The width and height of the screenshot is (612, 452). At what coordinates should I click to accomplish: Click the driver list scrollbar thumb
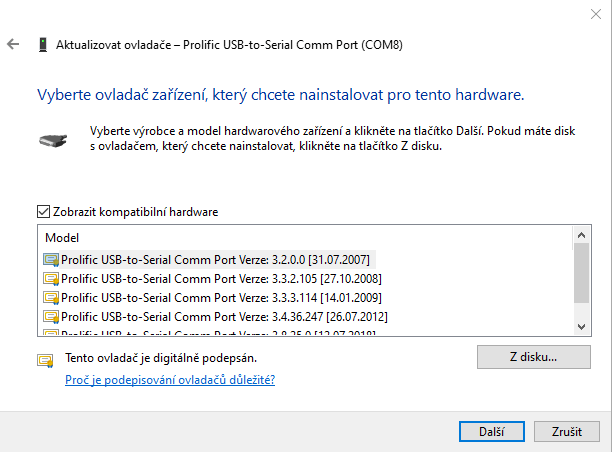coord(581,272)
